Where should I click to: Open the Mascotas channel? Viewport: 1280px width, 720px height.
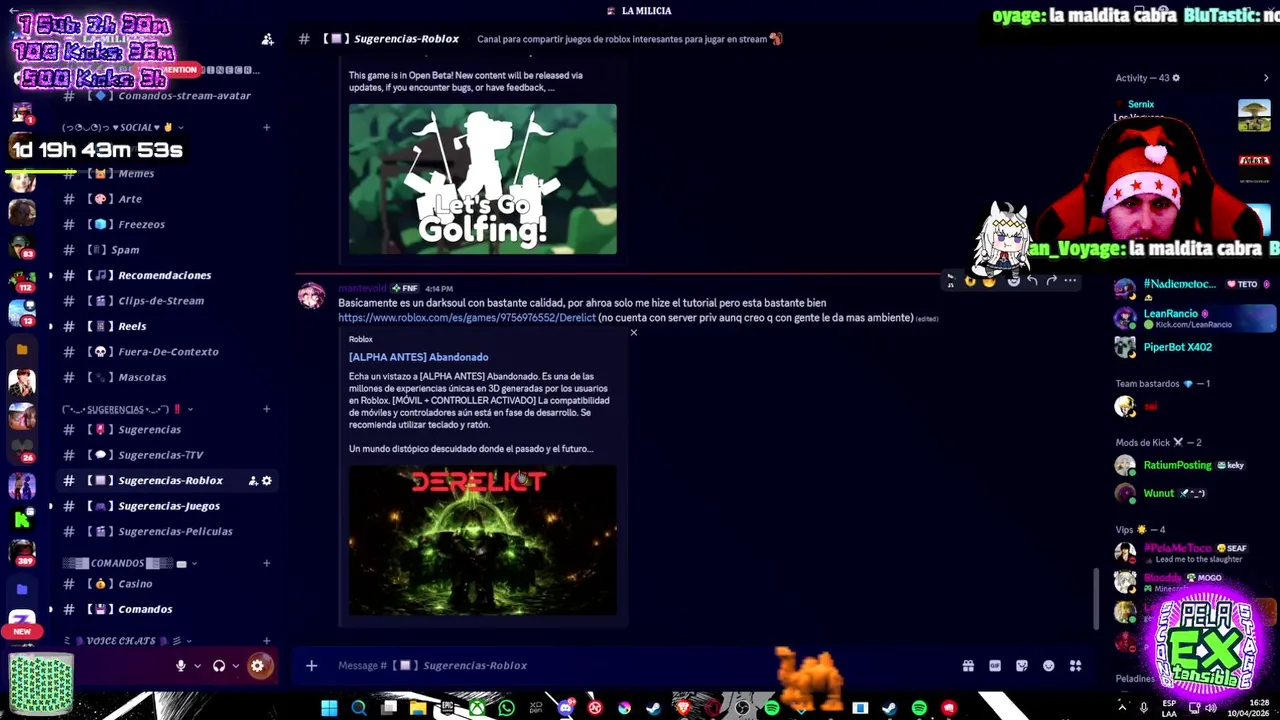[165, 377]
